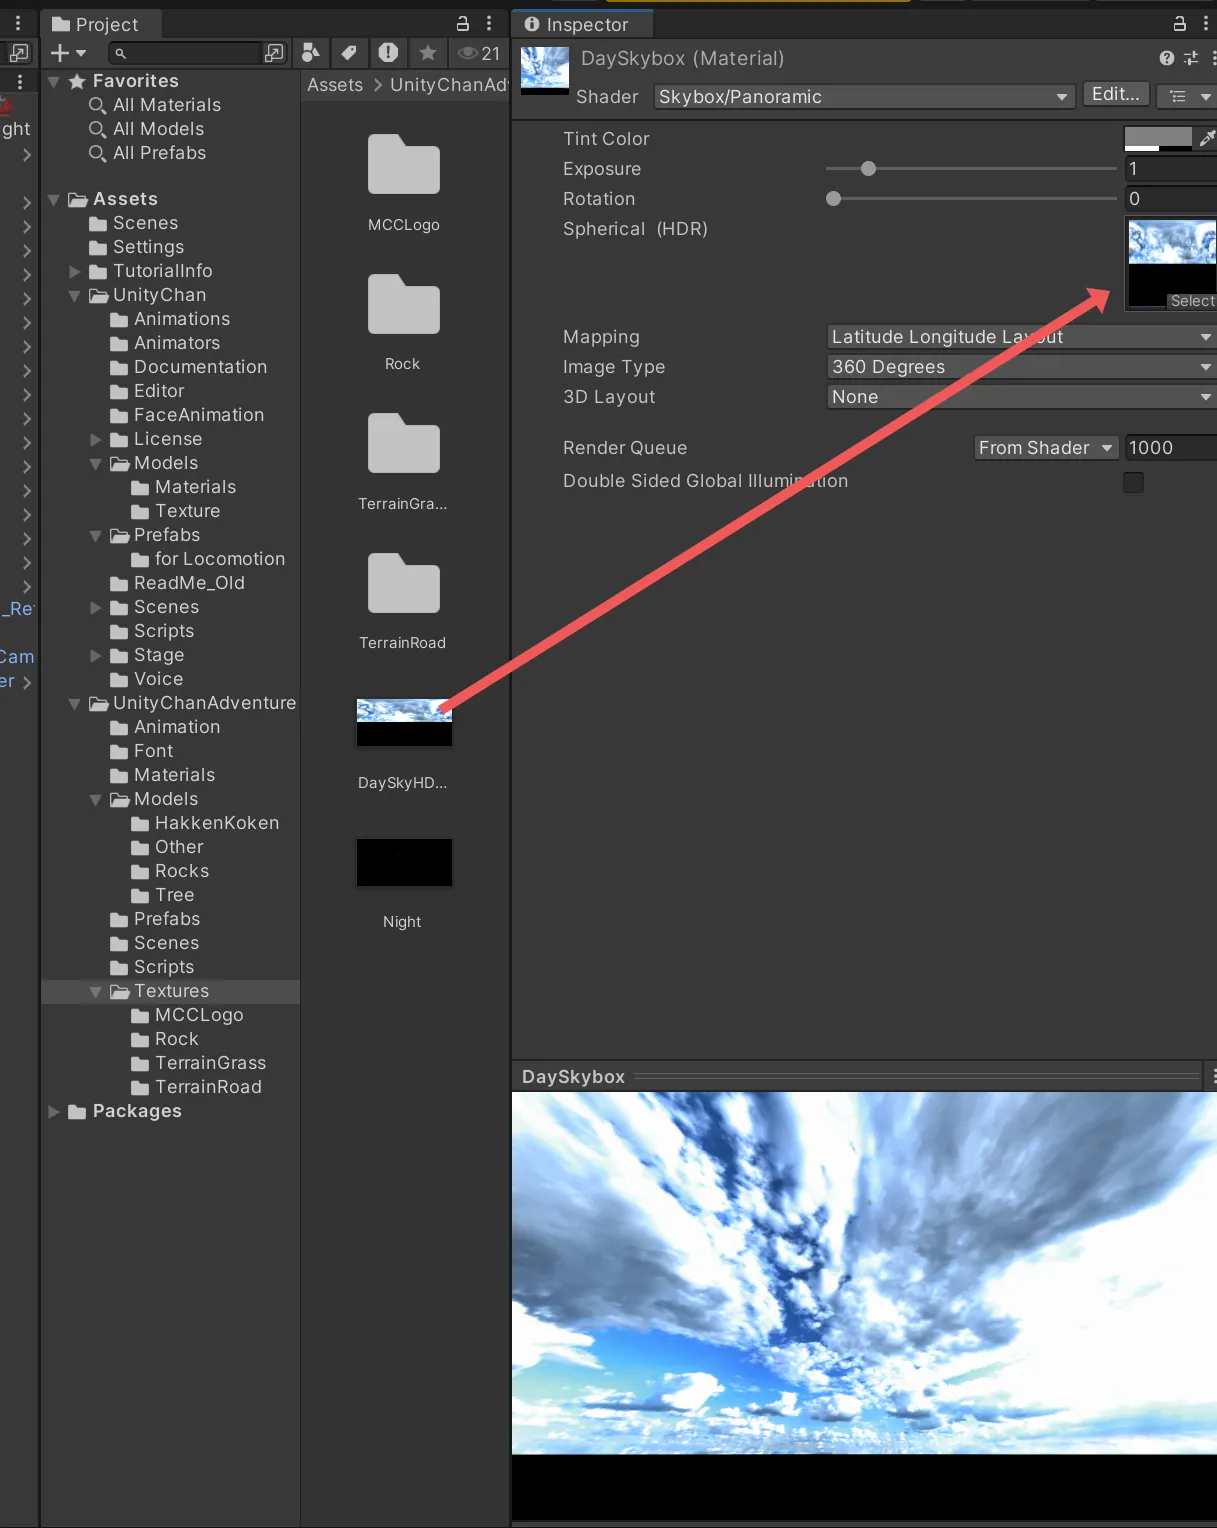Toggle the Inspector panel lock

click(1180, 24)
